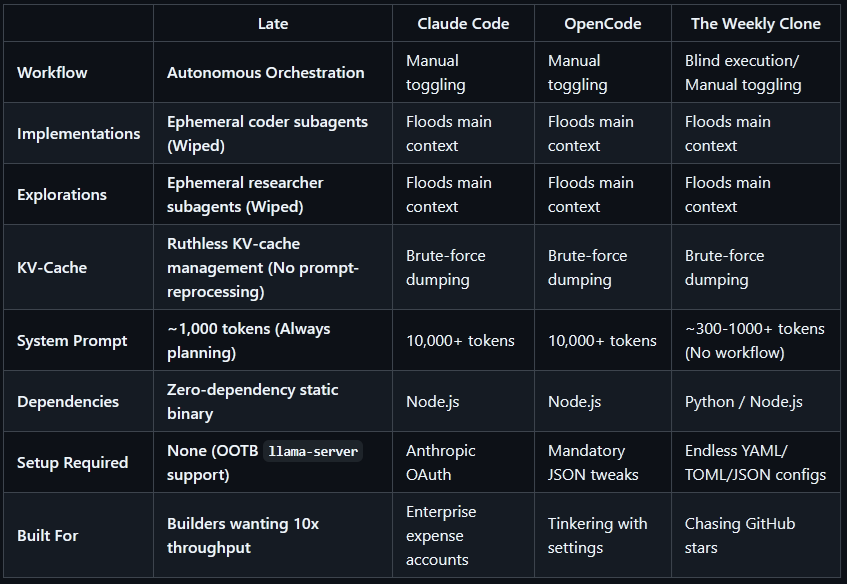Viewport: 847px width, 584px height.
Task: Click the Implementations row label
Action: click(78, 133)
